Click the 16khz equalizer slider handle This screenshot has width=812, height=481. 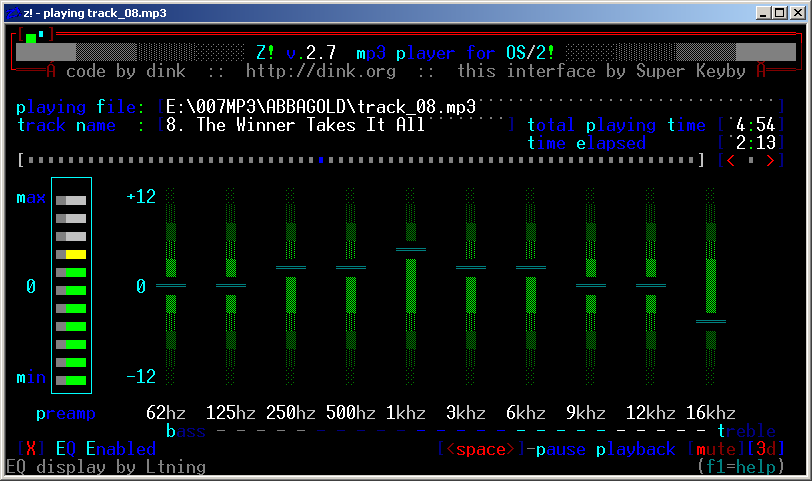click(x=711, y=322)
